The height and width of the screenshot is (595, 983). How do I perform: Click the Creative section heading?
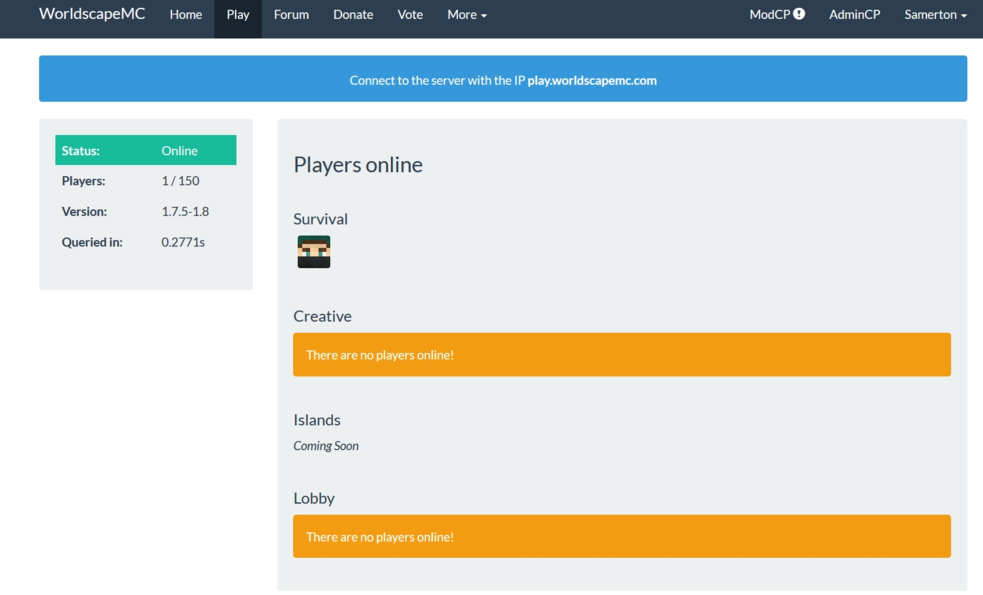point(322,316)
